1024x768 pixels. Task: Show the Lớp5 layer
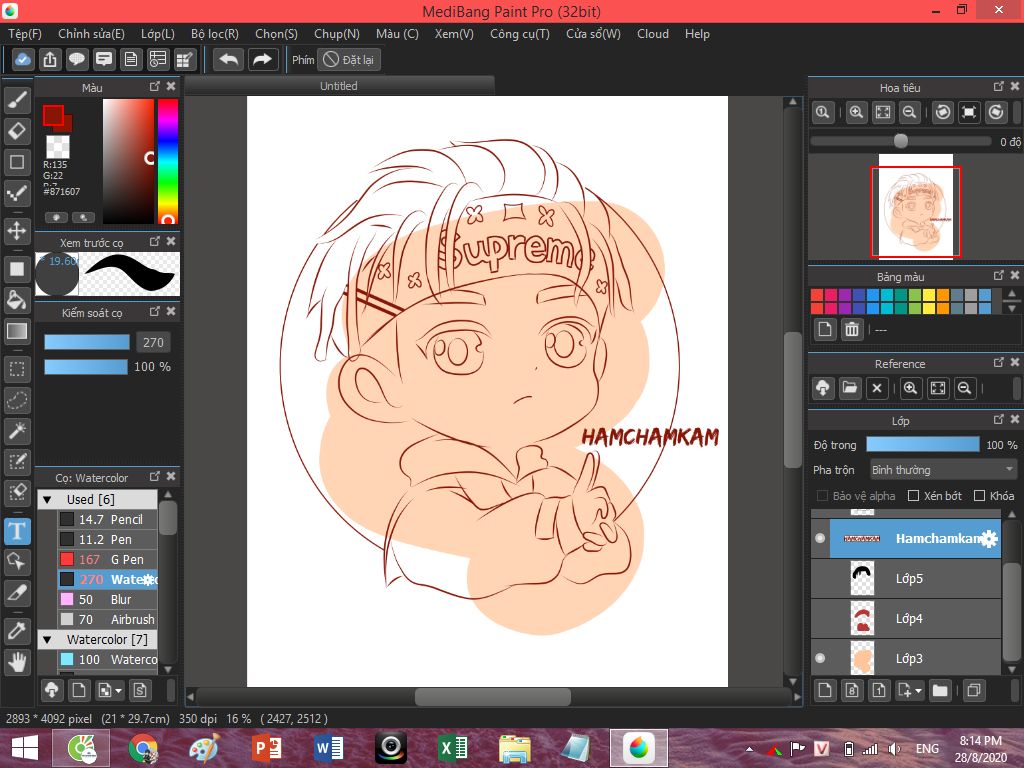[x=820, y=578]
